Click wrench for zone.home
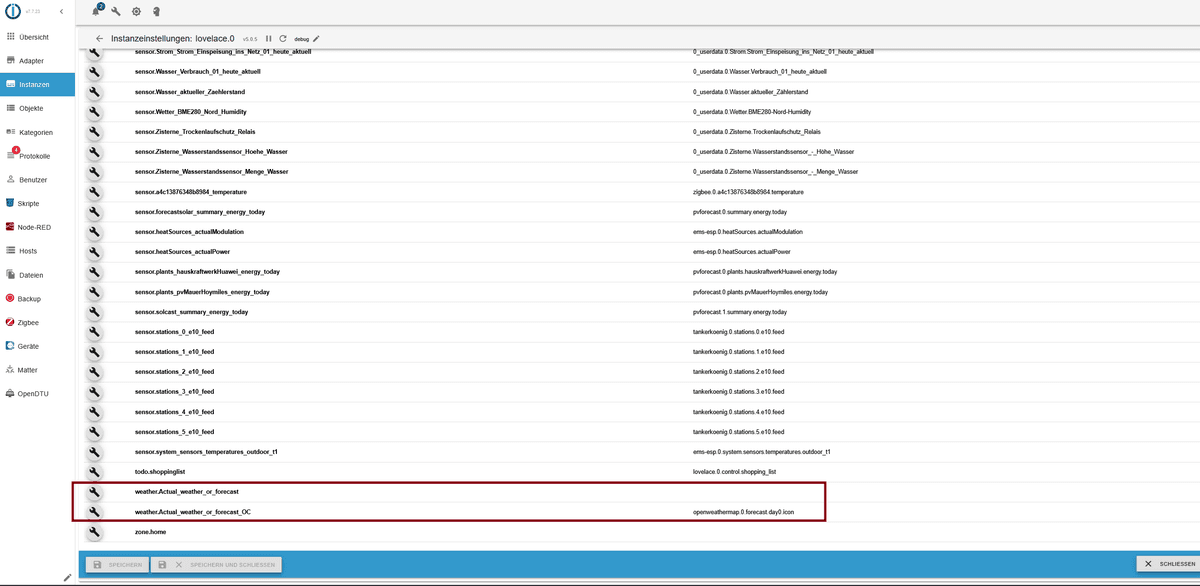This screenshot has height=586, width=1200. coord(93,532)
